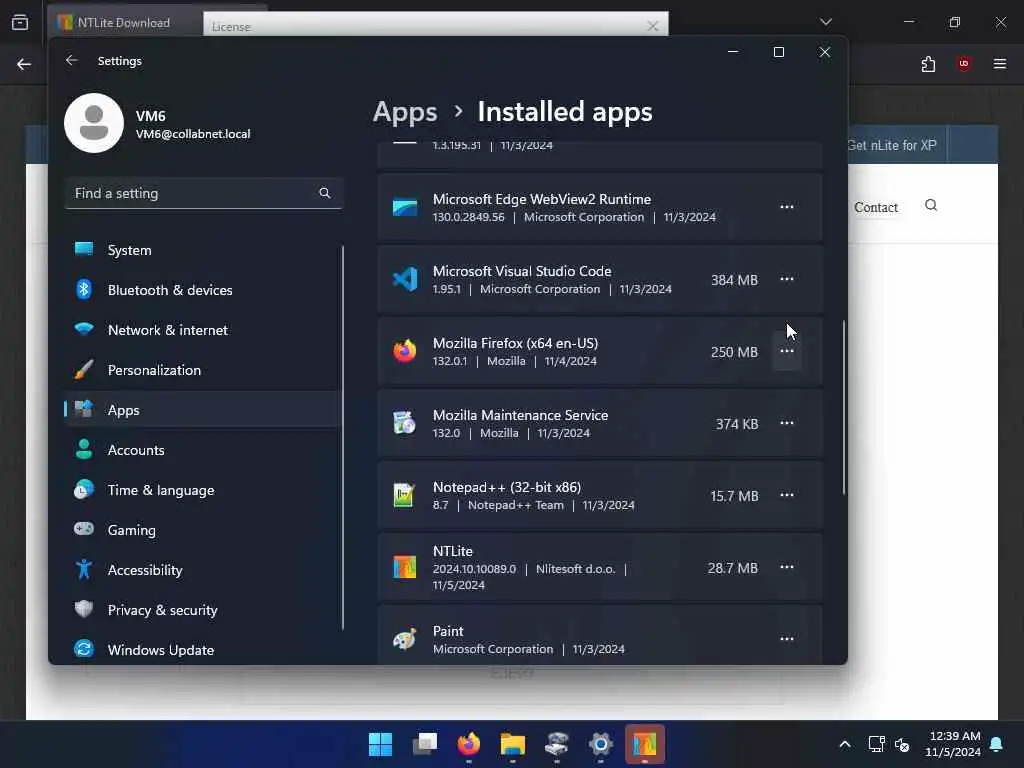Open more options for NTLite
The image size is (1024, 768).
click(x=787, y=567)
